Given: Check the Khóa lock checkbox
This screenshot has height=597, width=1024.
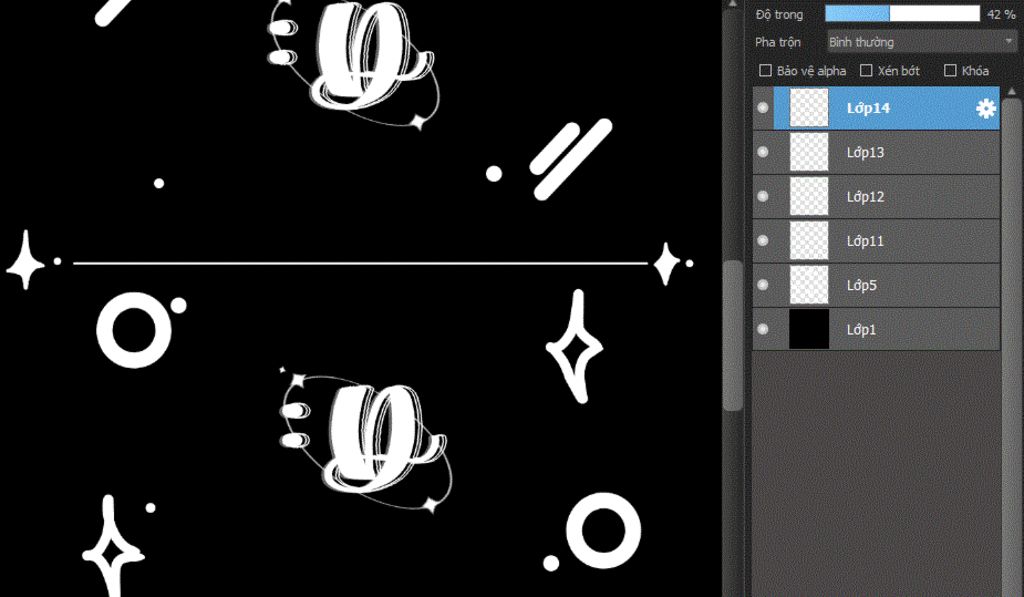Looking at the screenshot, I should point(950,71).
